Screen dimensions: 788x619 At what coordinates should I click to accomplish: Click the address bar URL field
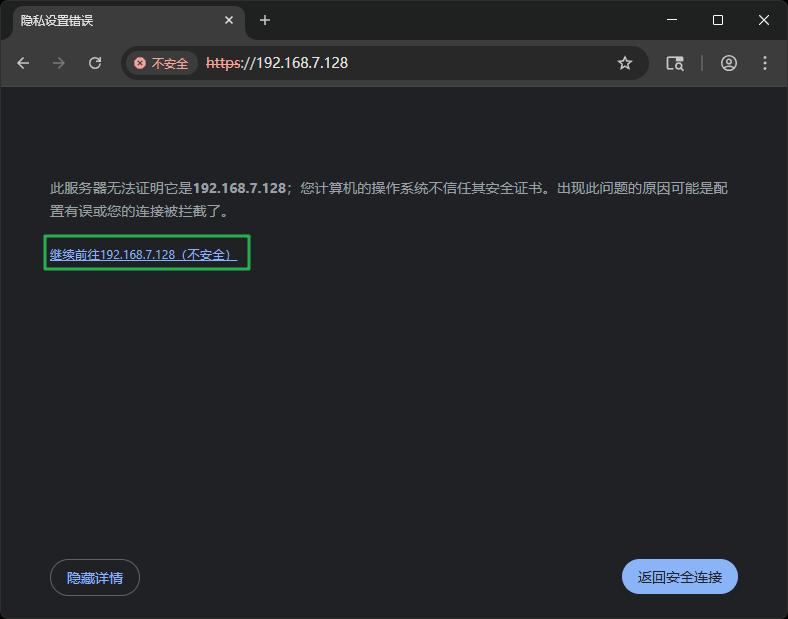tap(450, 63)
